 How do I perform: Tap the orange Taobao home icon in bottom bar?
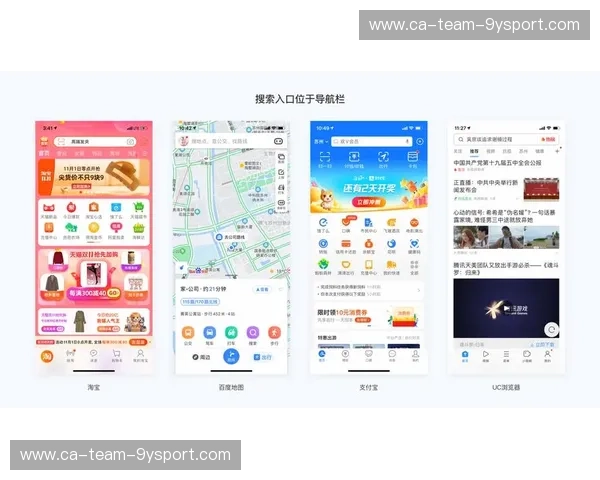point(47,355)
